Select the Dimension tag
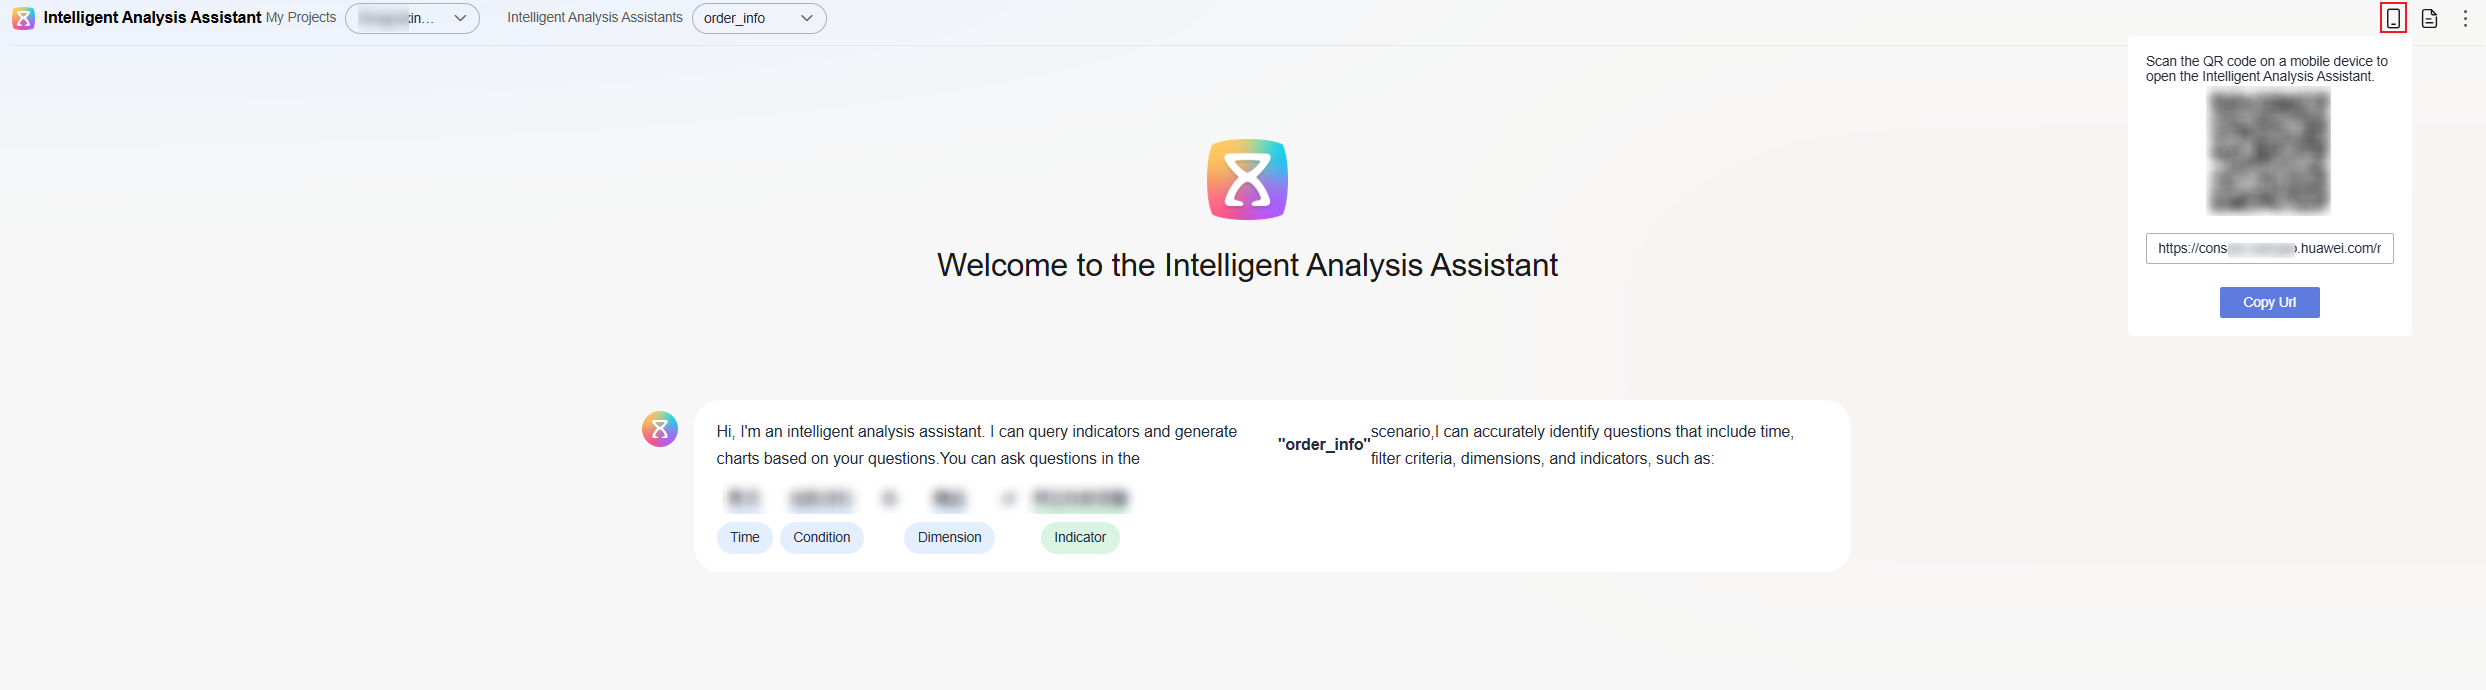2486x690 pixels. [949, 537]
